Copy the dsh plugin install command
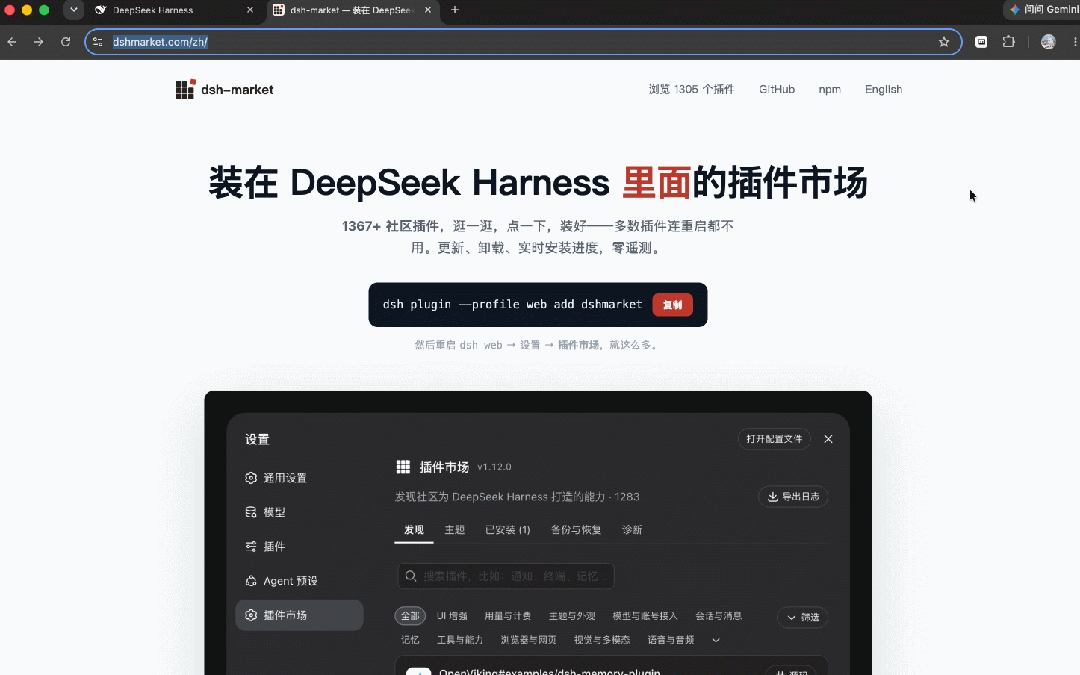Screen dimensions: 1080x675 pyautogui.click(x=672, y=304)
